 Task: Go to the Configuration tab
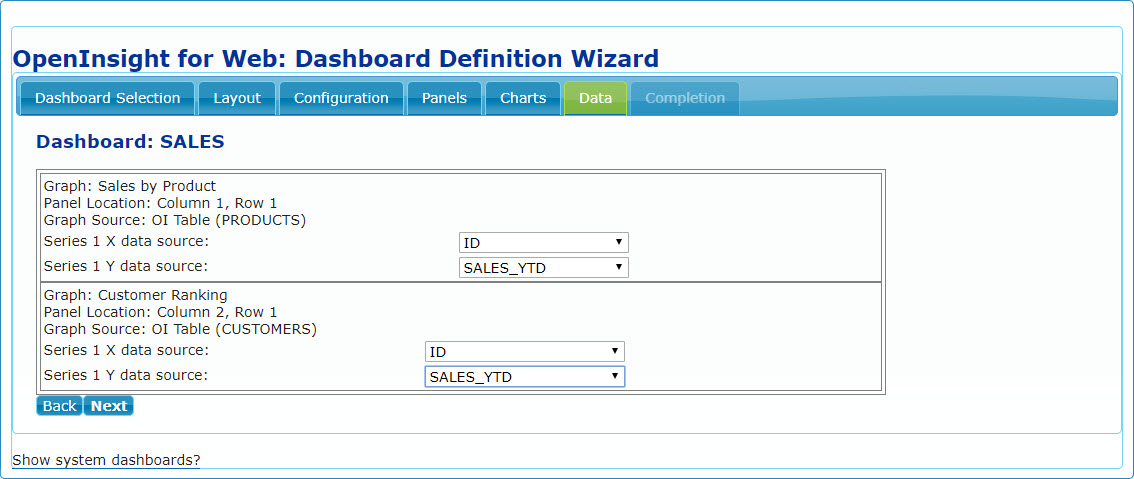[x=341, y=98]
